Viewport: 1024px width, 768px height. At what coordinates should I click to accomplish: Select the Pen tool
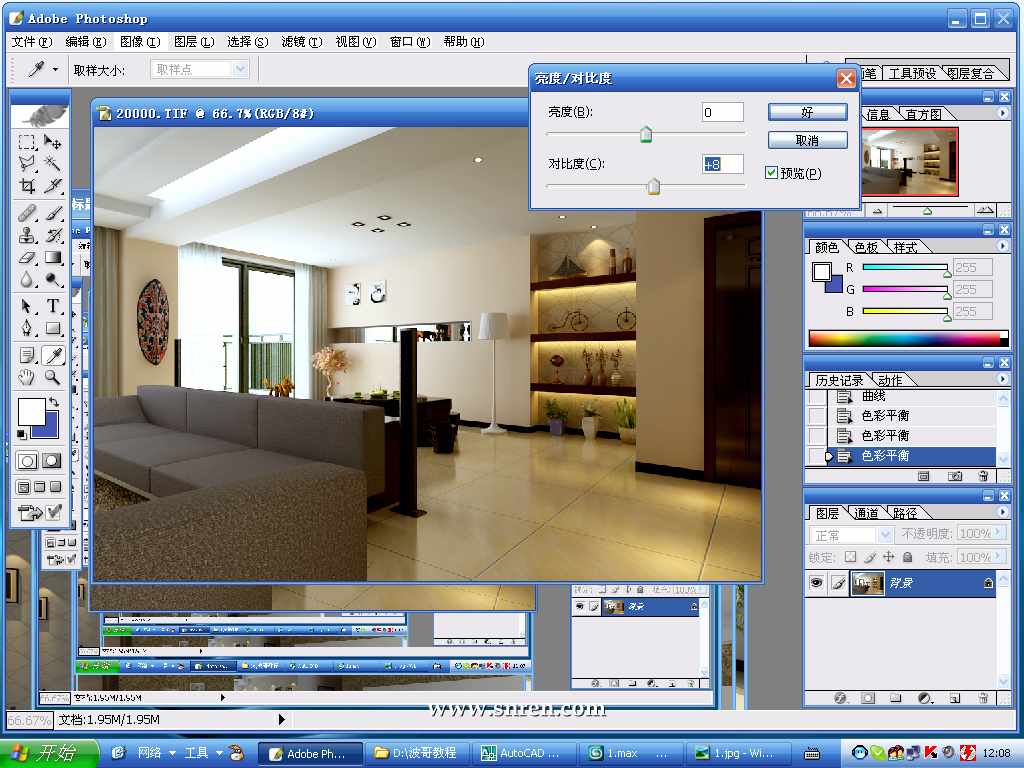27,328
